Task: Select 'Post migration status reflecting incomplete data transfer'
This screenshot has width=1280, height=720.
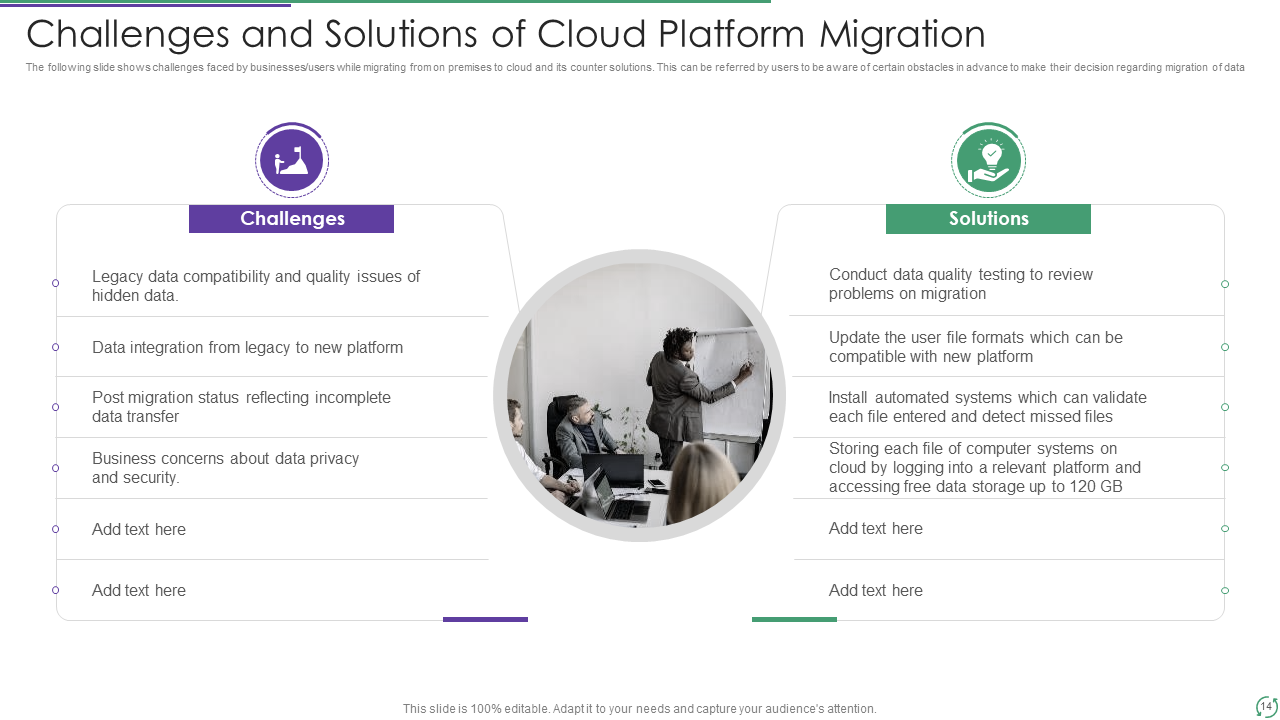Action: [x=241, y=407]
